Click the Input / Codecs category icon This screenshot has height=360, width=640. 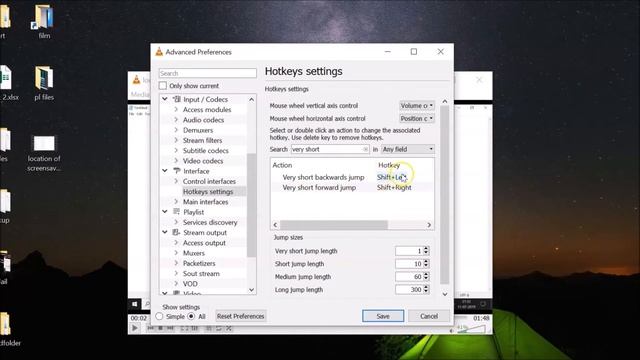pos(177,99)
